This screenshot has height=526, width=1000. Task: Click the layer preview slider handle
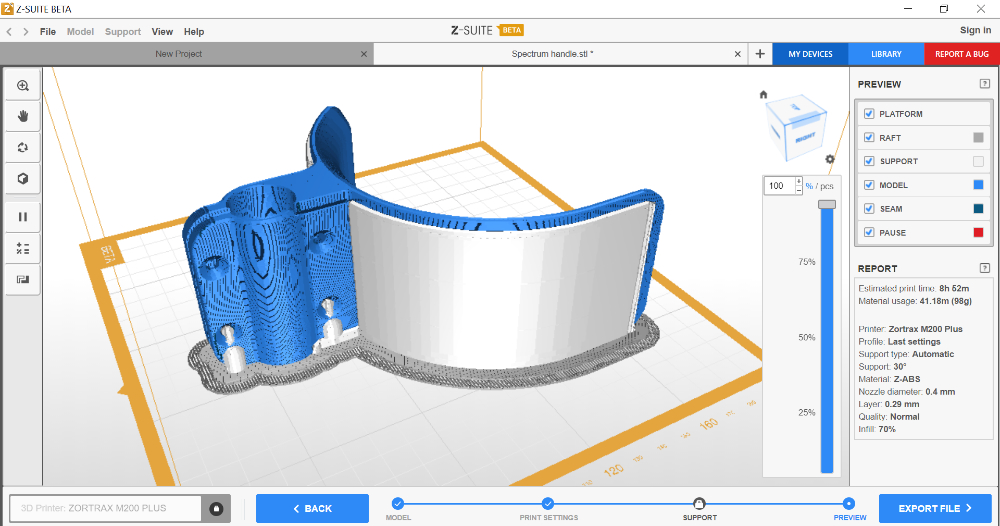827,204
